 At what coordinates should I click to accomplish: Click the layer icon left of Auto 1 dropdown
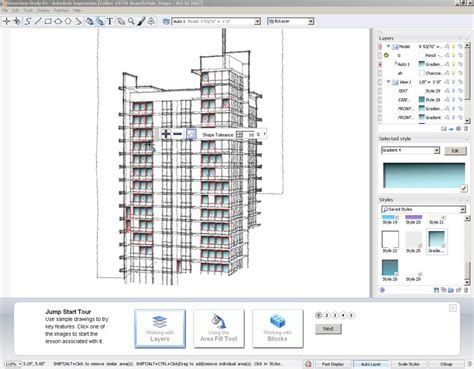166,21
